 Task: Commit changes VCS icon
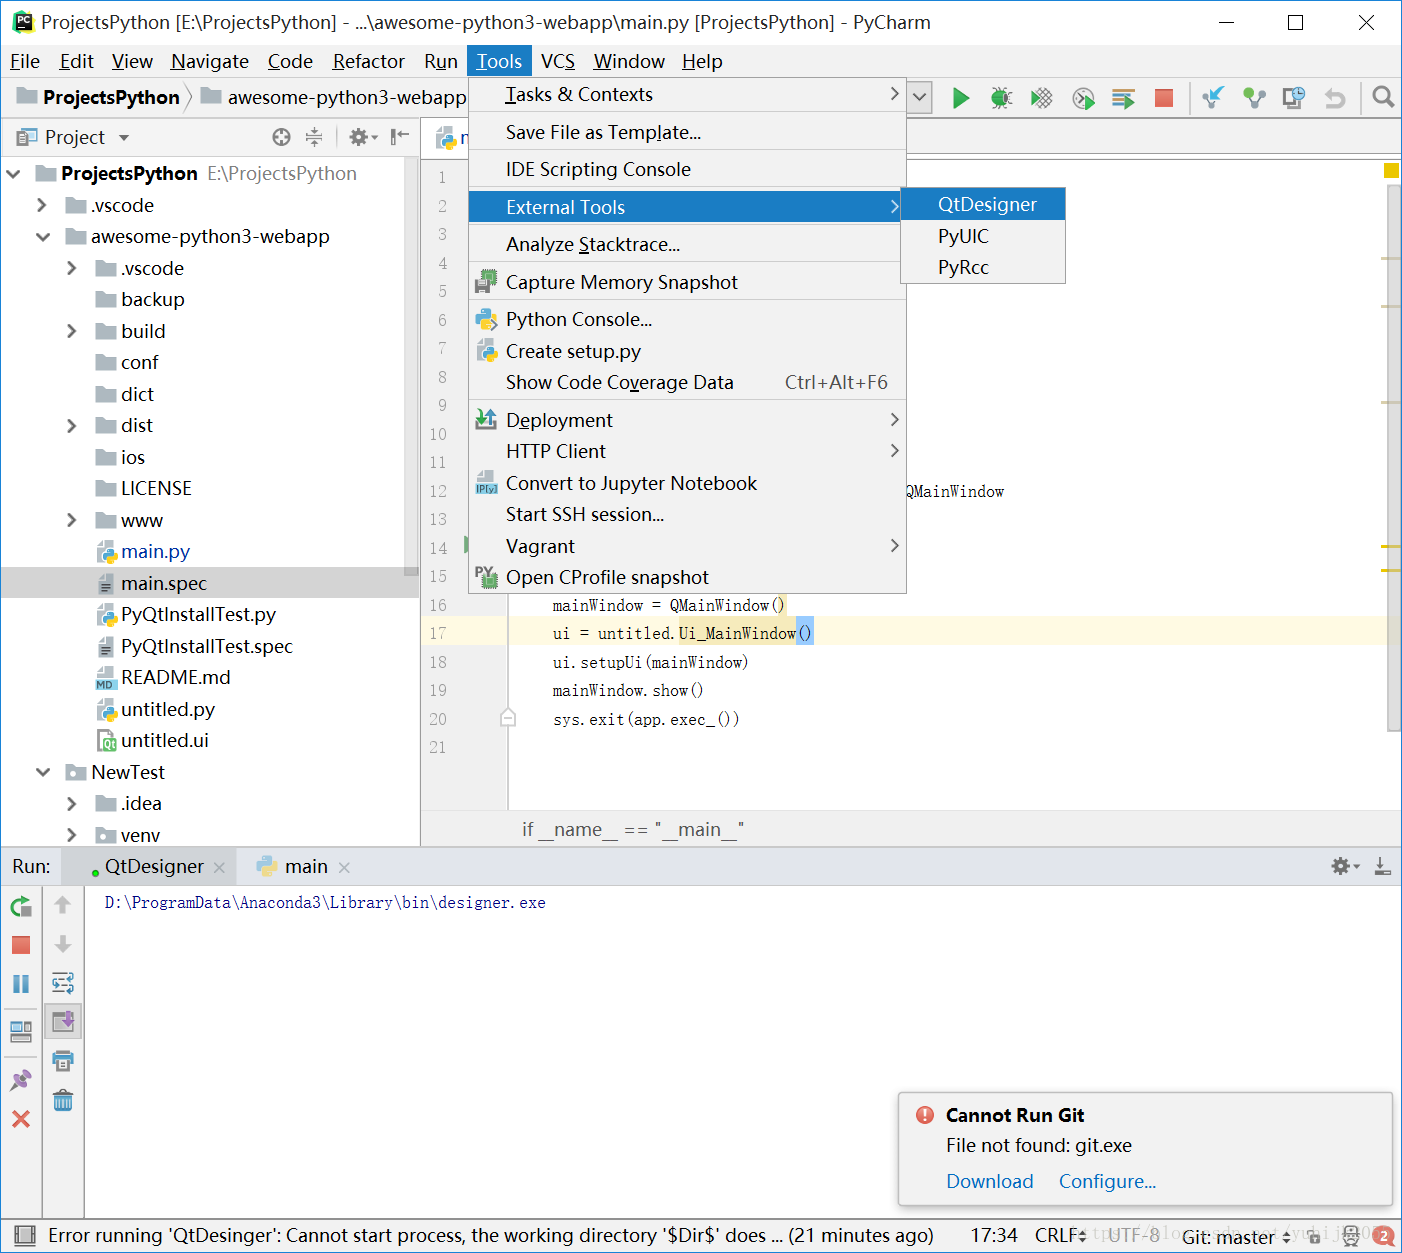pyautogui.click(x=1254, y=98)
